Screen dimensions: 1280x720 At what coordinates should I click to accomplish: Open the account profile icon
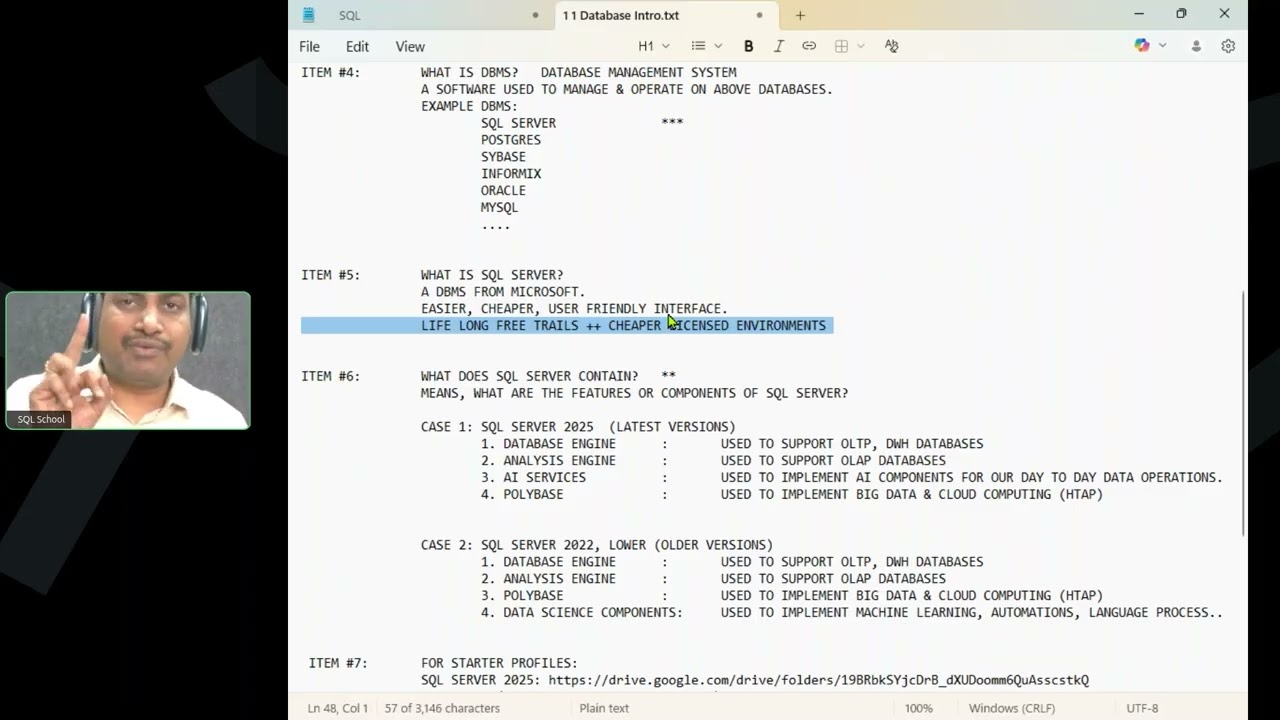pos(1196,46)
